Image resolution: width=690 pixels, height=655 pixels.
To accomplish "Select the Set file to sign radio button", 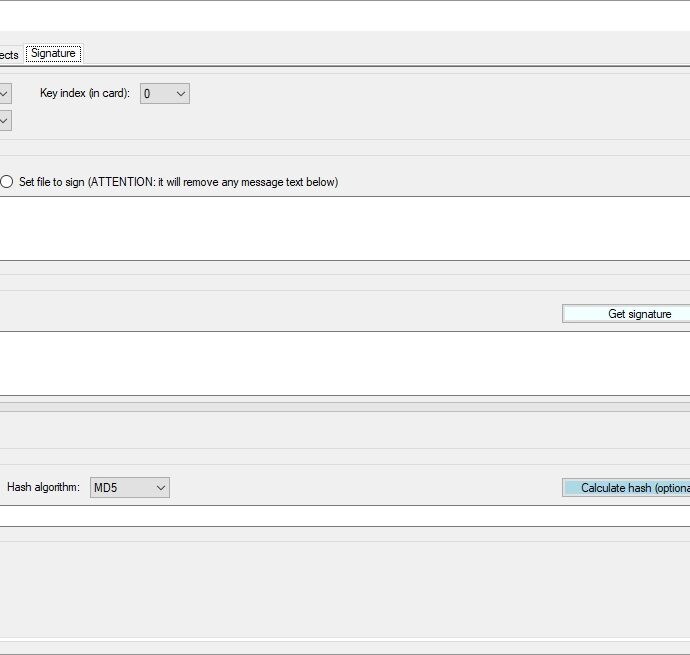I will tap(7, 182).
